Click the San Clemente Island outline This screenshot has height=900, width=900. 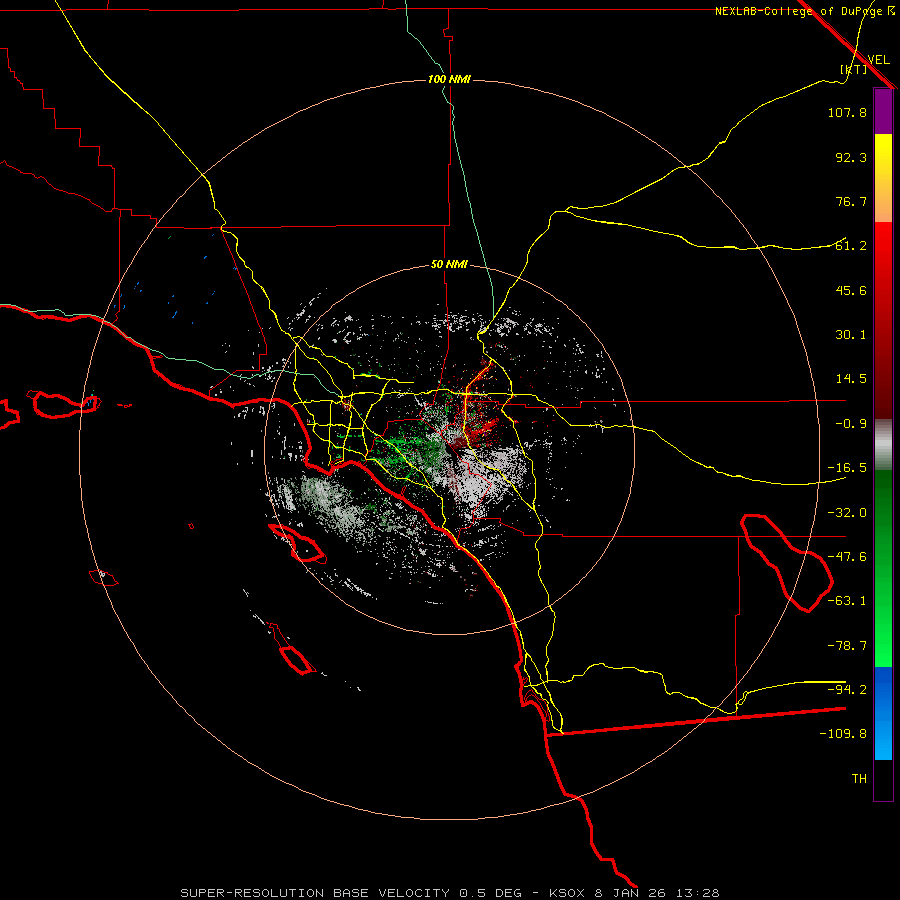[292, 649]
